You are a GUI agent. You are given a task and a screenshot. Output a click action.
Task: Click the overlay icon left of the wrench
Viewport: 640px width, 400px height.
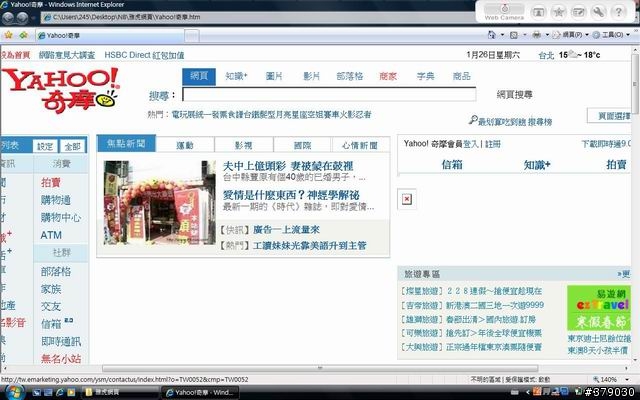coord(578,12)
